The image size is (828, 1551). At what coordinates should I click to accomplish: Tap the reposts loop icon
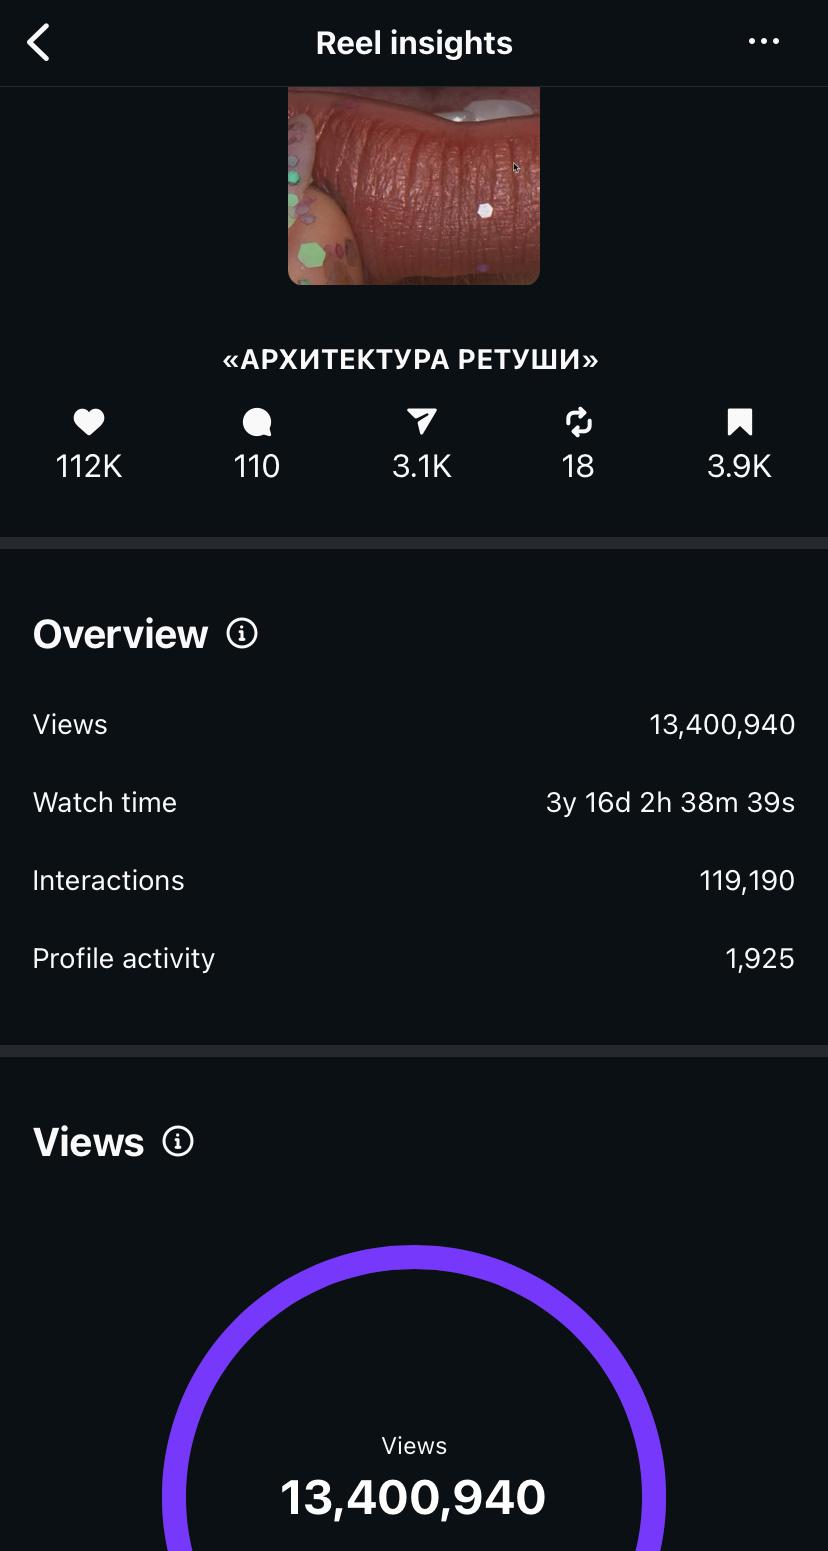[579, 423]
